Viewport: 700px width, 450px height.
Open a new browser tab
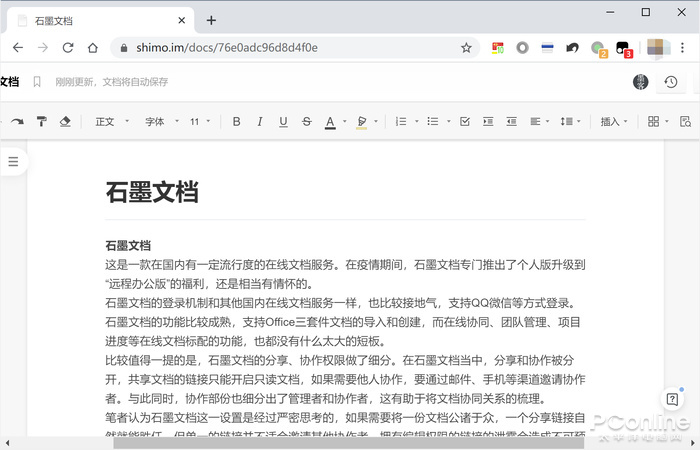click(x=211, y=20)
